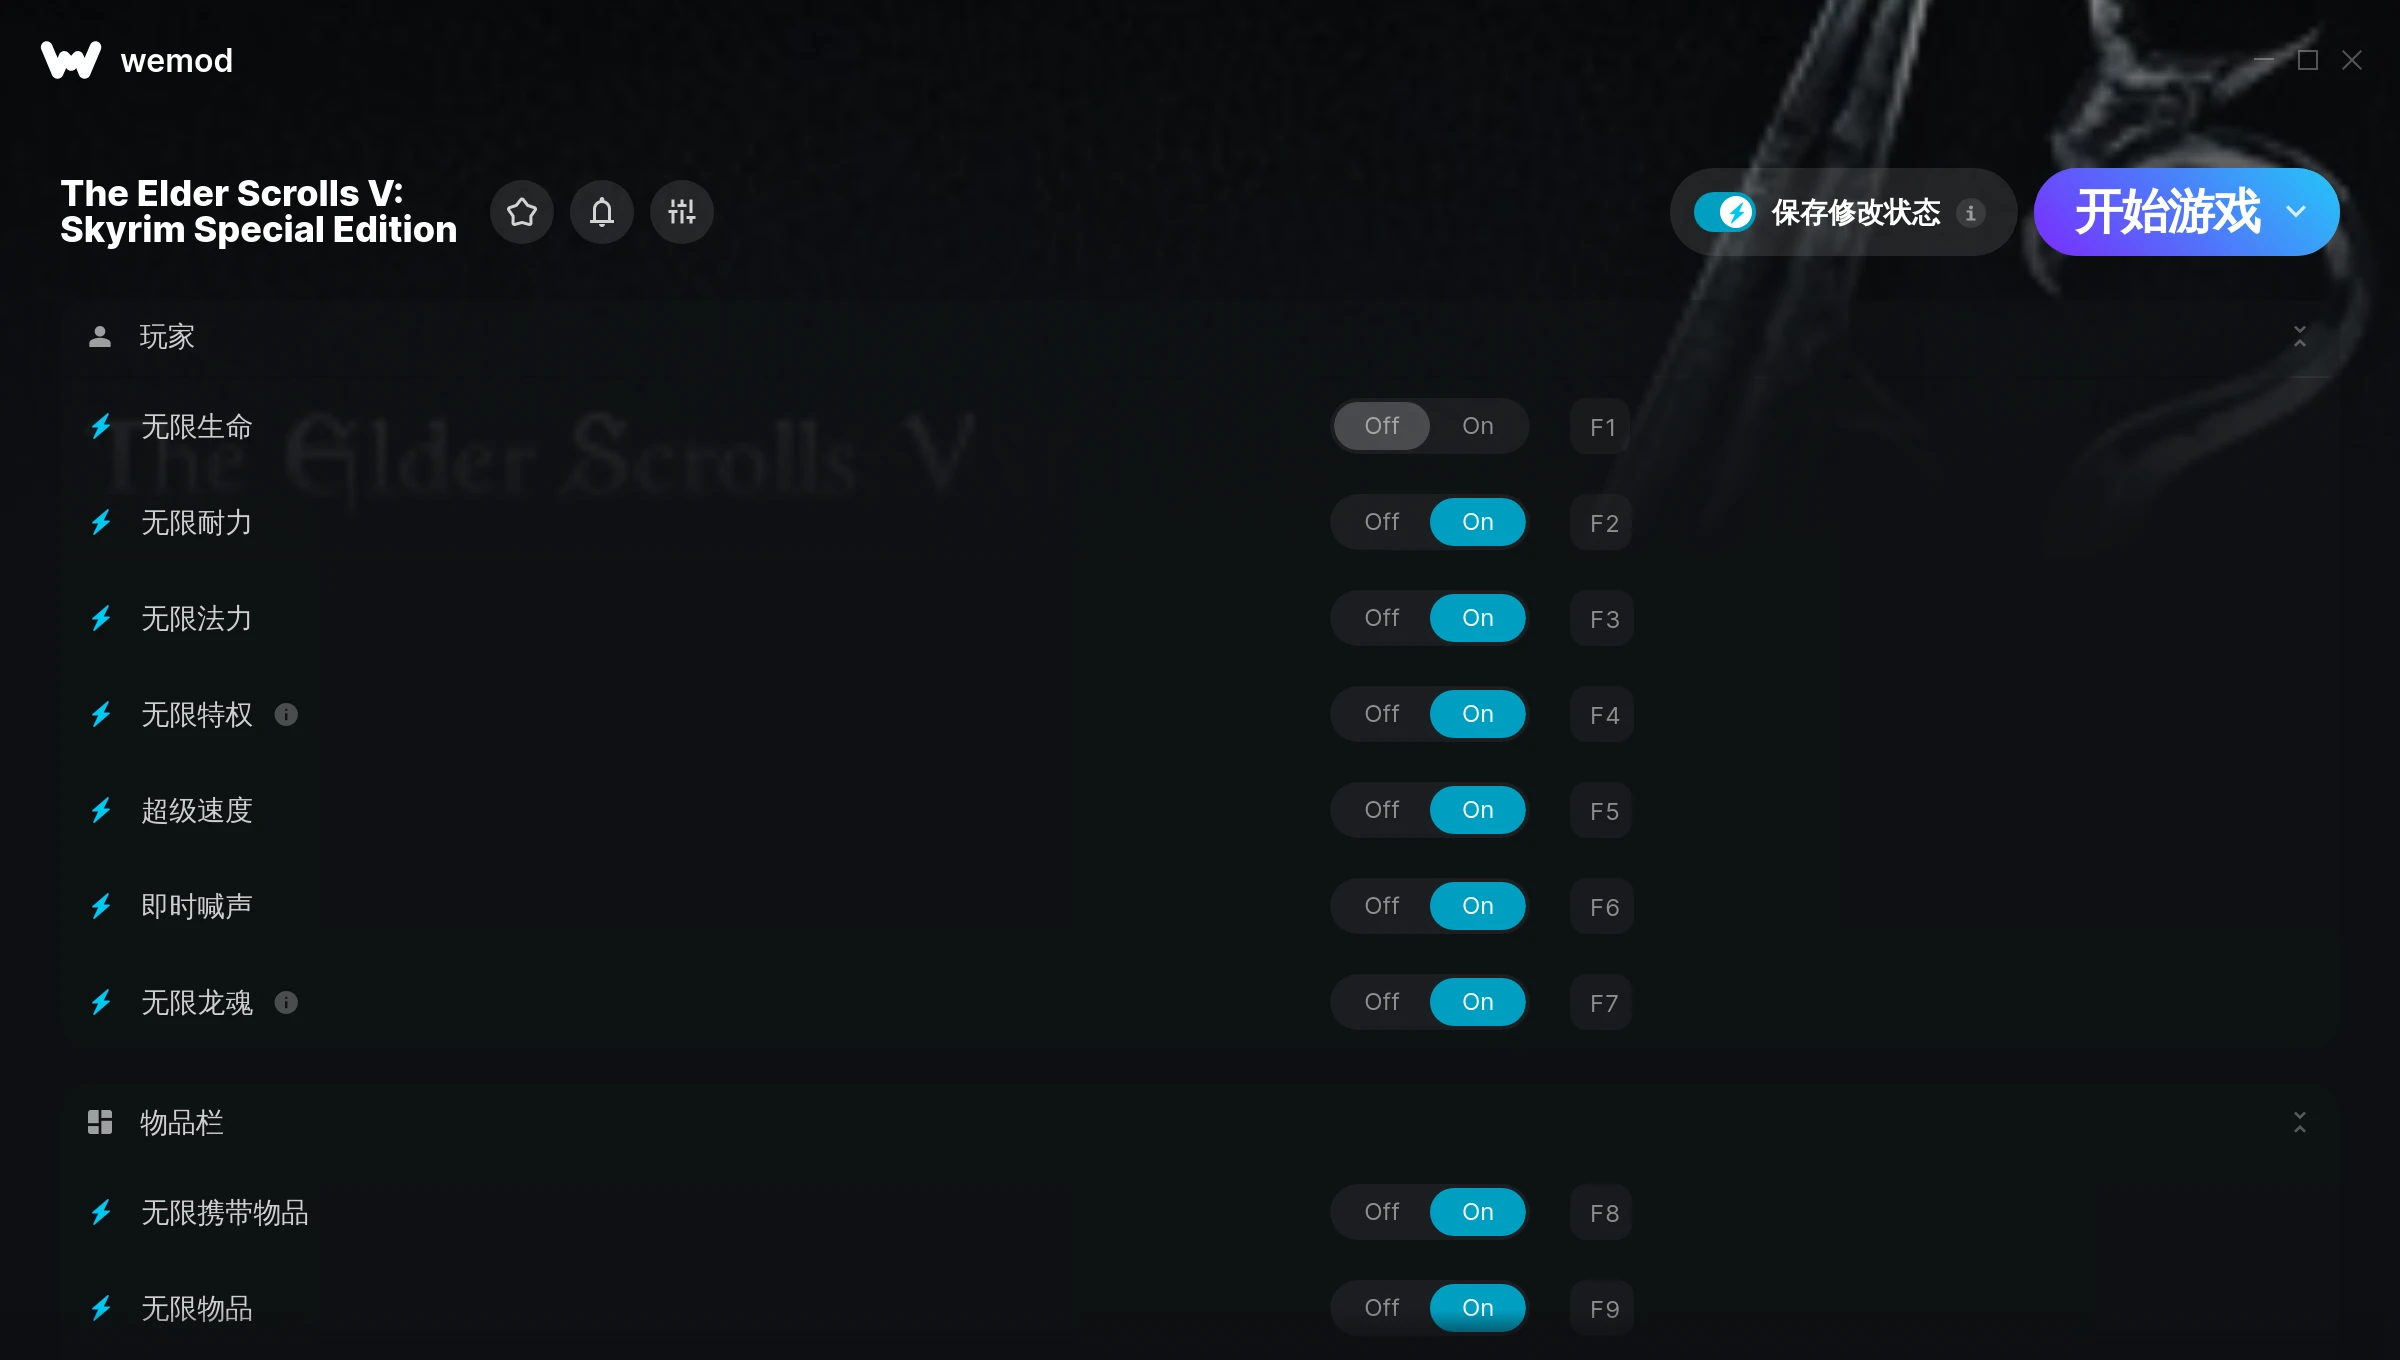The width and height of the screenshot is (2400, 1360).
Task: Open the sliders settings icon
Action: coord(682,212)
